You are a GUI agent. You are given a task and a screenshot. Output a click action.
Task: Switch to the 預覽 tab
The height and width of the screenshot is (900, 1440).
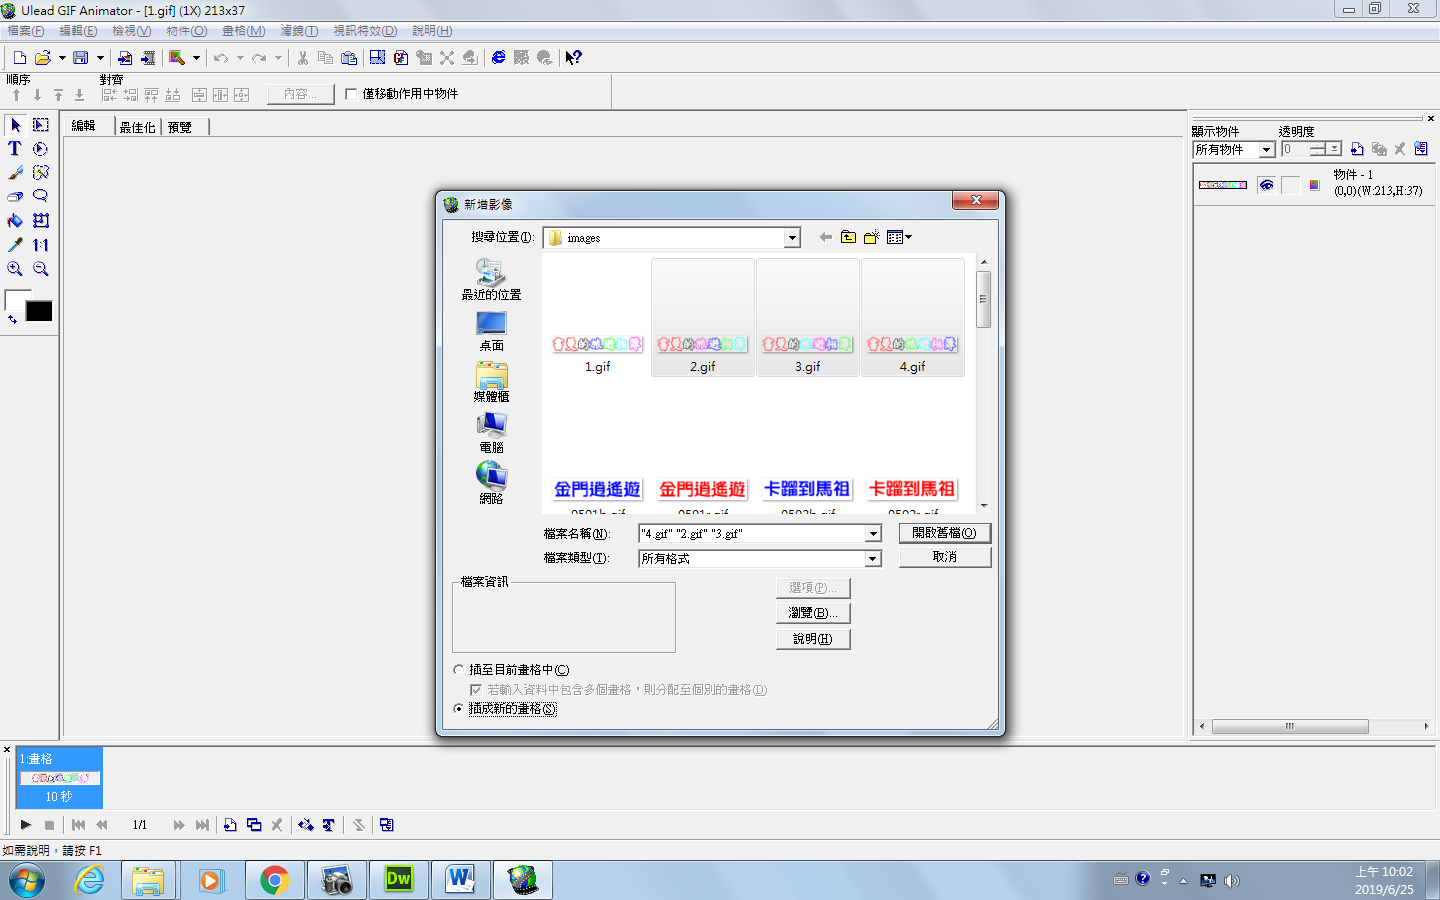(180, 127)
